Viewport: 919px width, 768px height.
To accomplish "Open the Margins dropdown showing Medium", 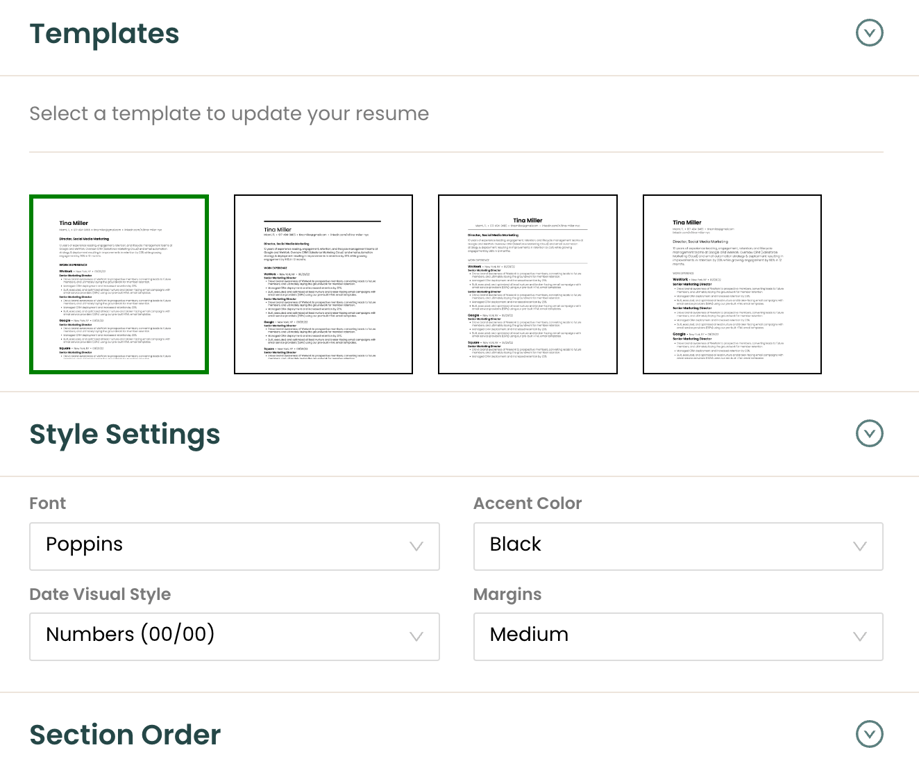I will [x=678, y=637].
